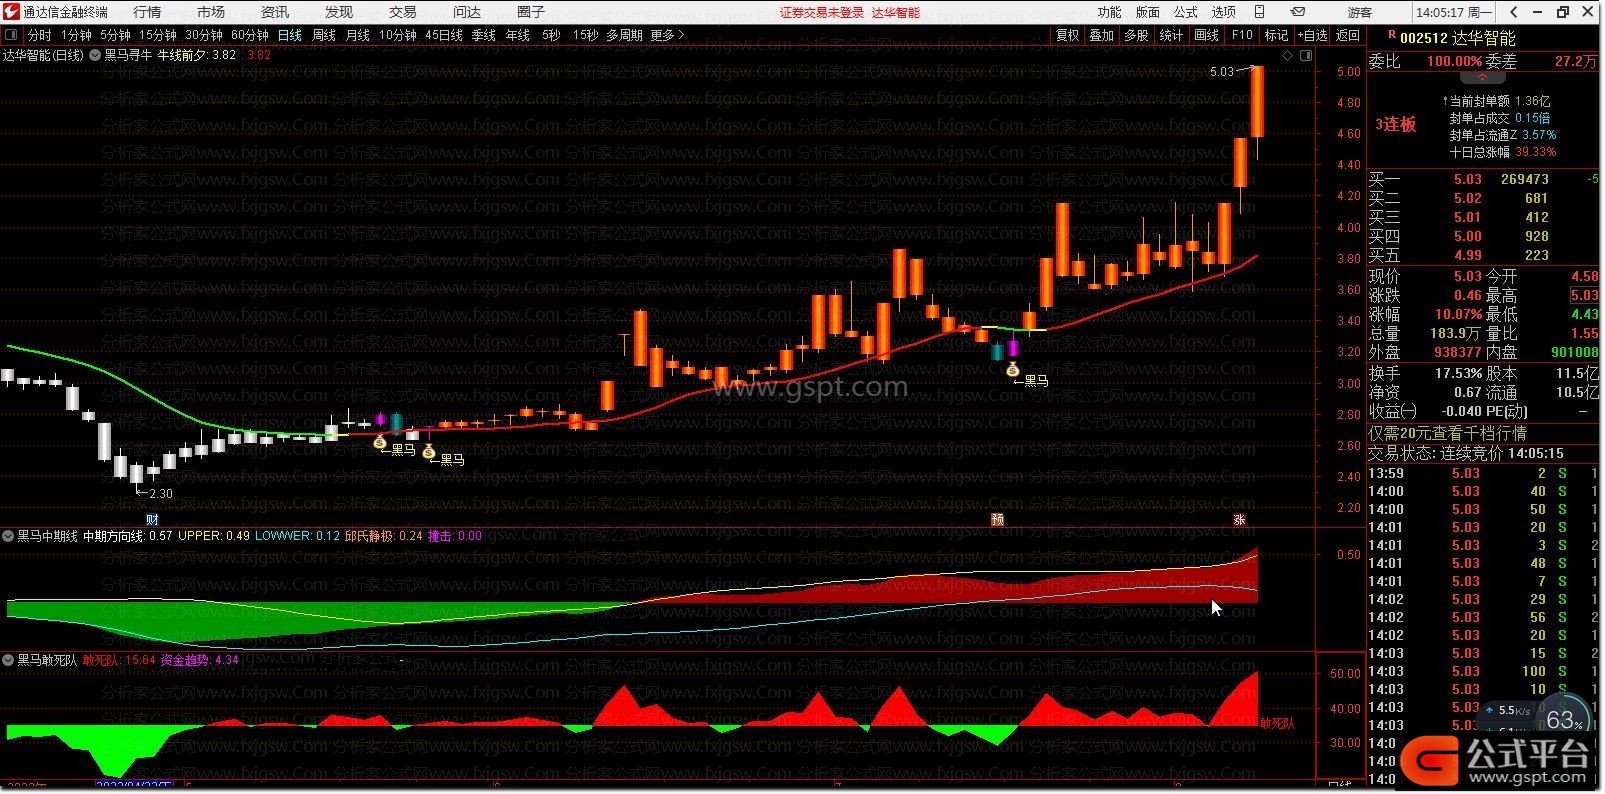Switch to 15分钟 chart period

click(158, 35)
